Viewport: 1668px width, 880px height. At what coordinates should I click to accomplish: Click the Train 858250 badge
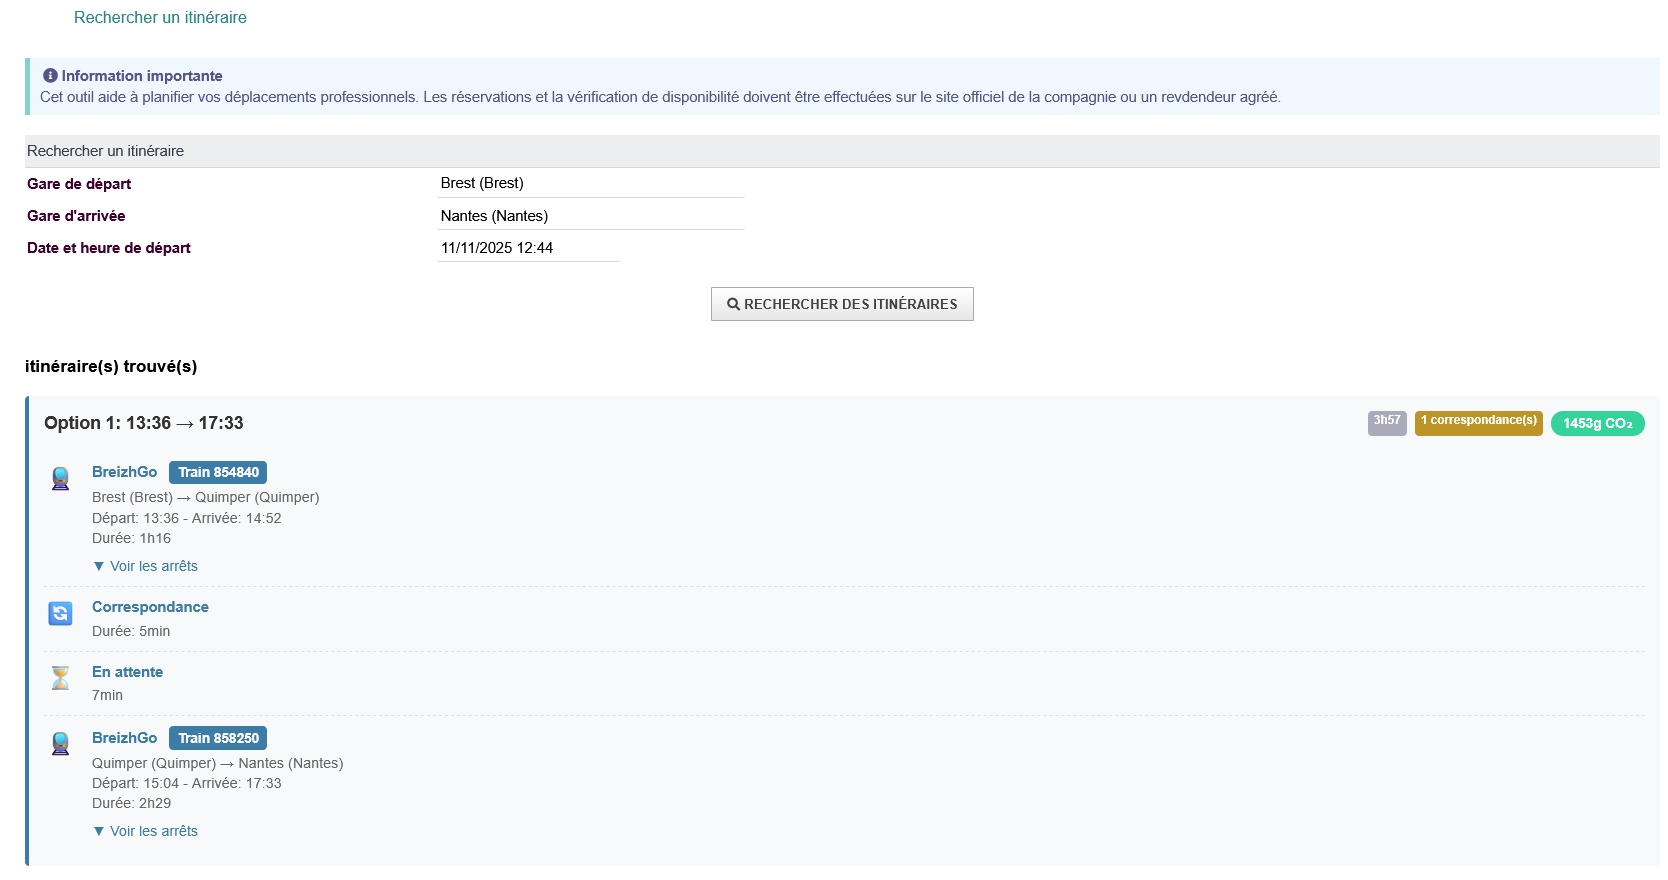[218, 738]
